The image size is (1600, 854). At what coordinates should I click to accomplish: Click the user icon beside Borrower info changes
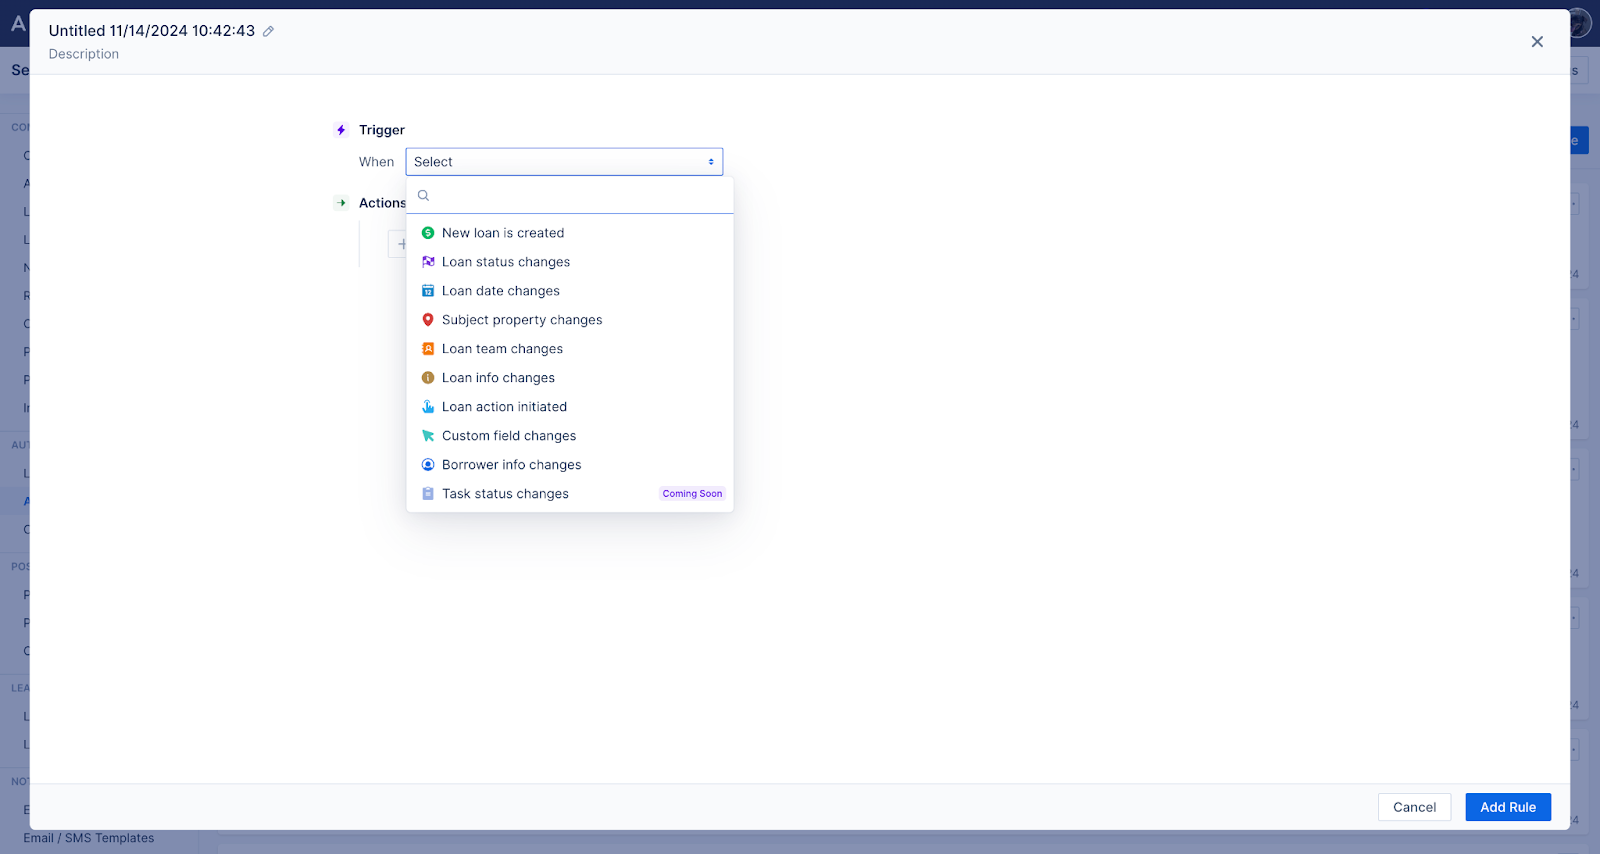tap(428, 465)
